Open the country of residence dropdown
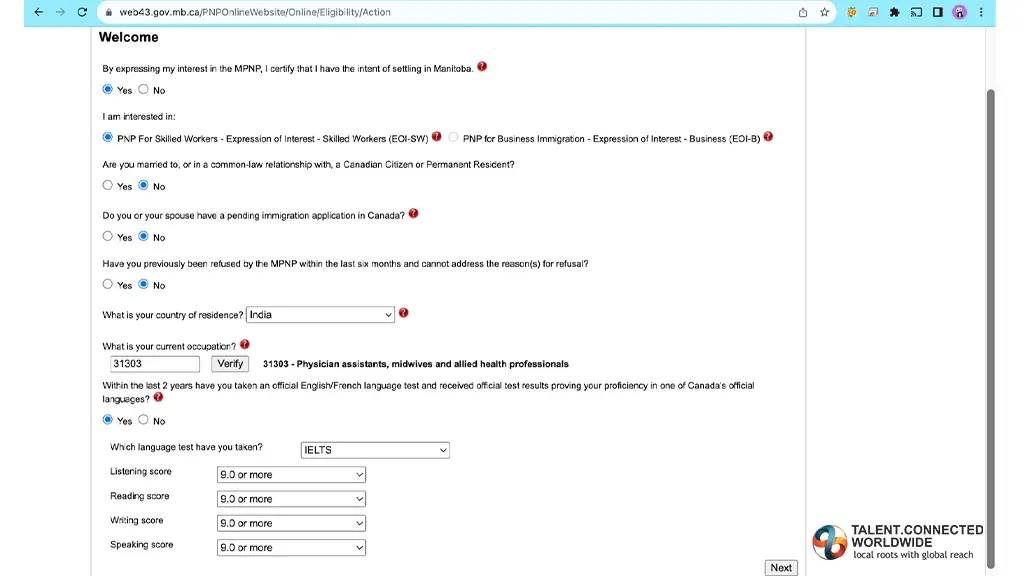Image resolution: width=1024 pixels, height=576 pixels. tap(320, 314)
